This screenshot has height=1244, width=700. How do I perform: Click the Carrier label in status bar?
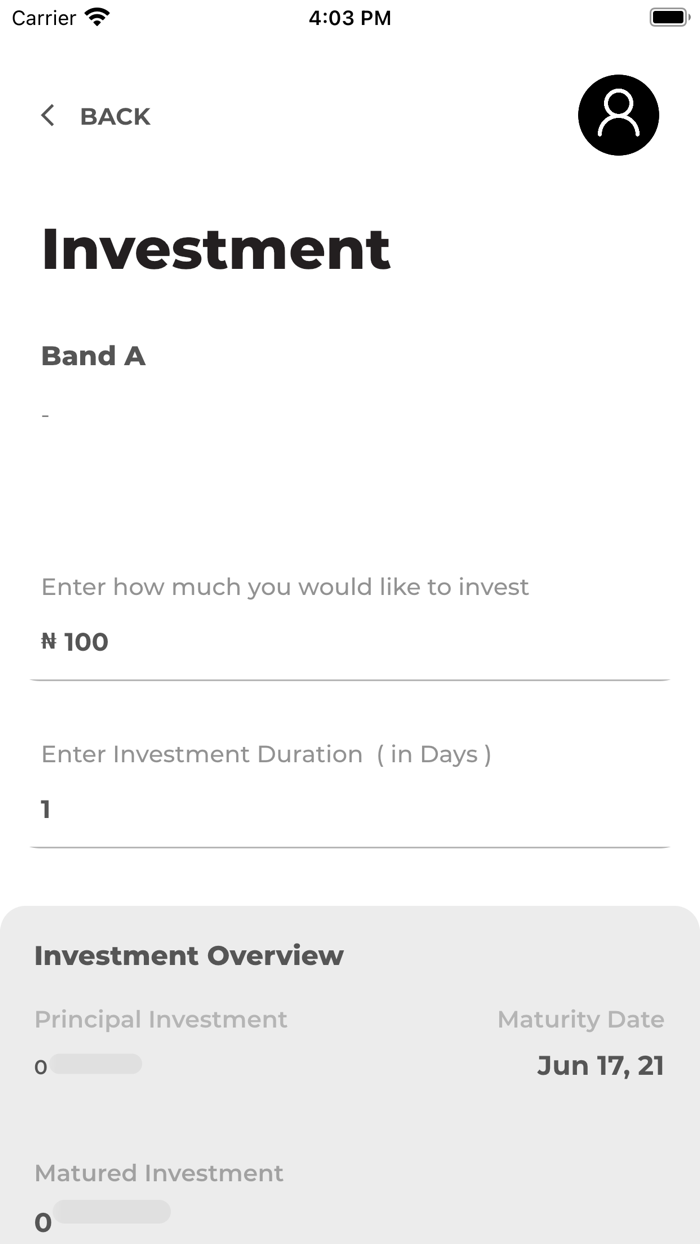(x=44, y=18)
